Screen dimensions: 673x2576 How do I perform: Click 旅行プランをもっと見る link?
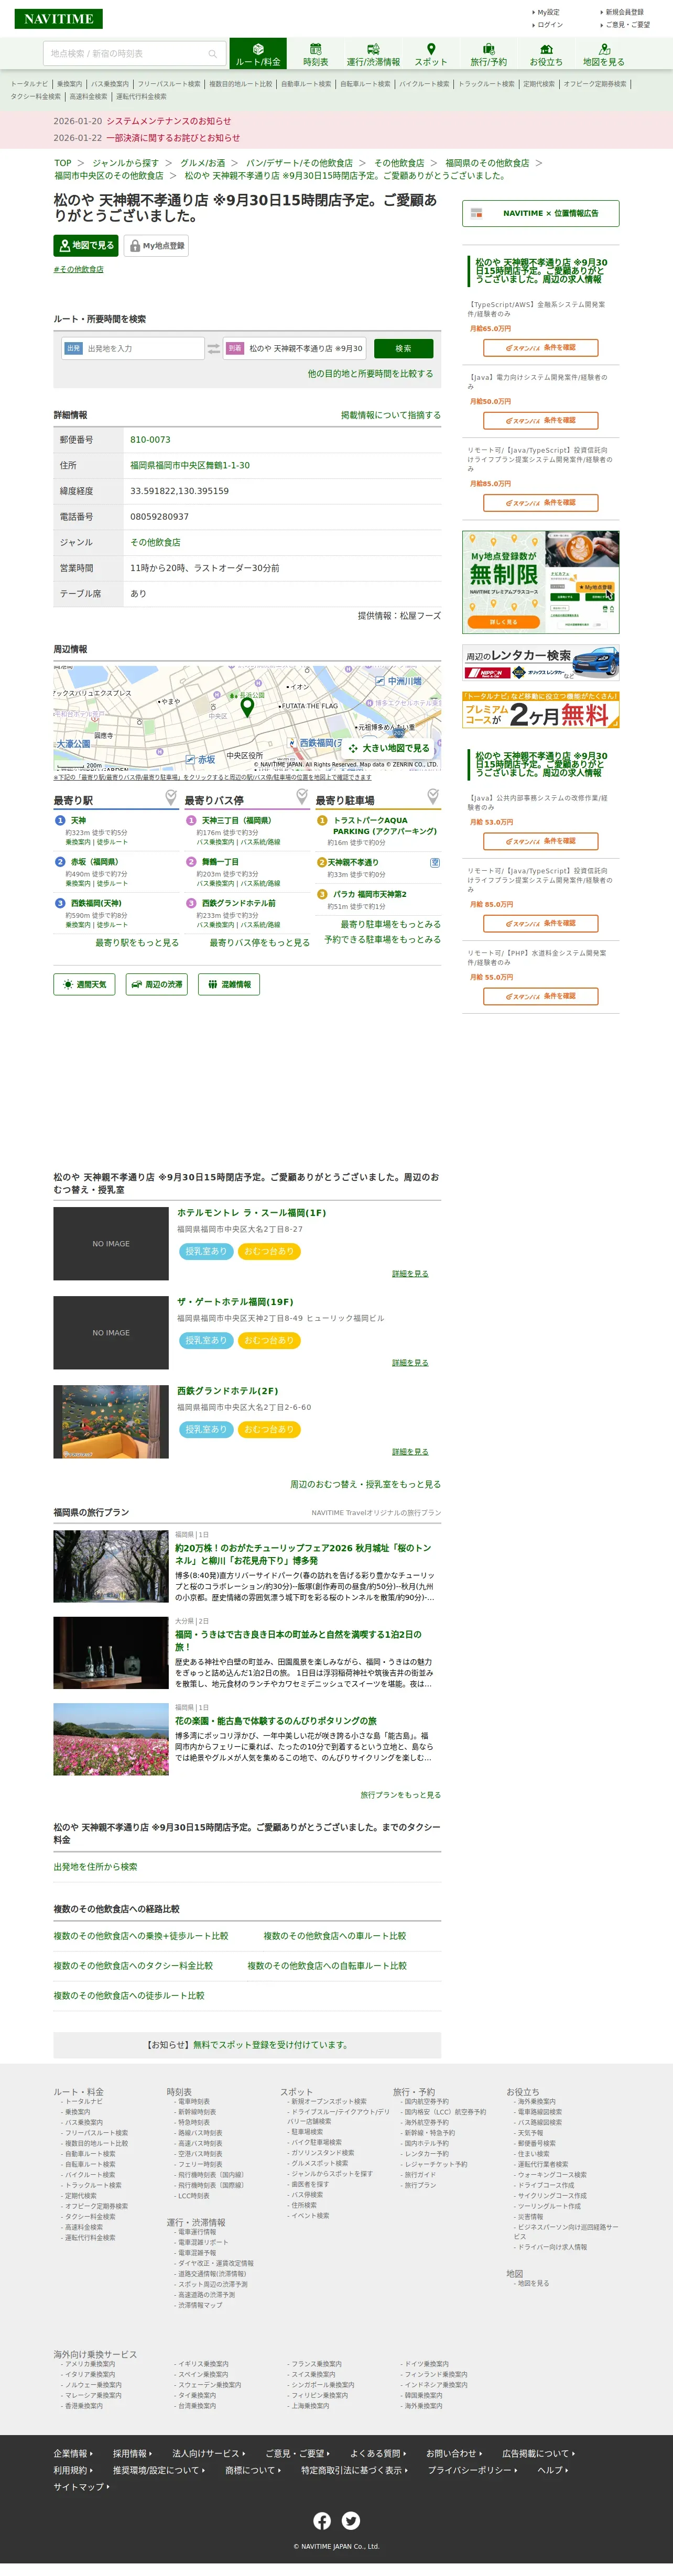coord(400,1795)
